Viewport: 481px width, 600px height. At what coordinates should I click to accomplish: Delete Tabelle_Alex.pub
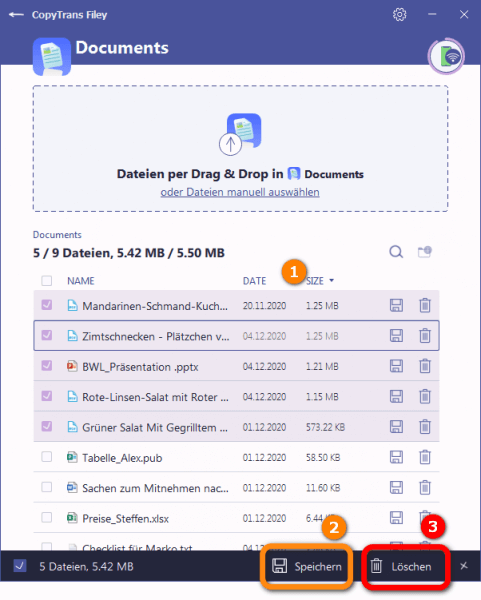click(x=425, y=457)
